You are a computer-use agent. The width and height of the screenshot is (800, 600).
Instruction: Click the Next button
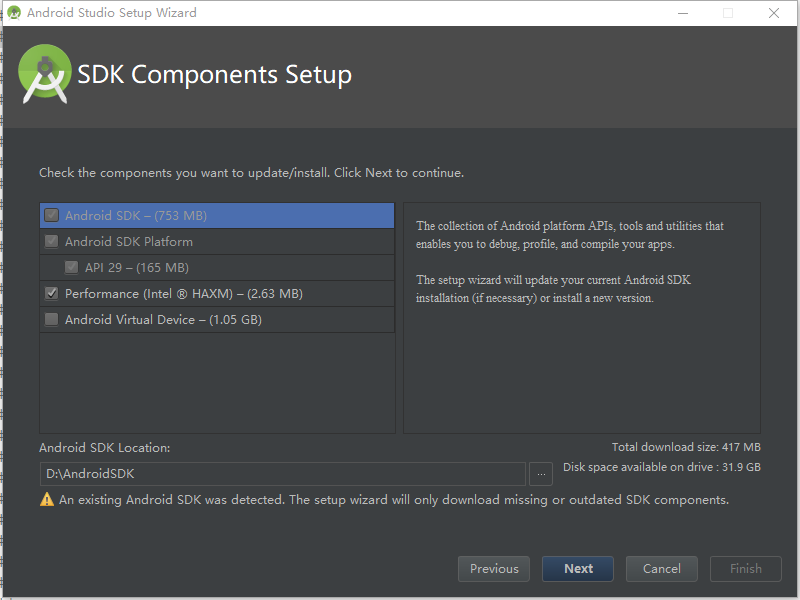pyautogui.click(x=577, y=568)
